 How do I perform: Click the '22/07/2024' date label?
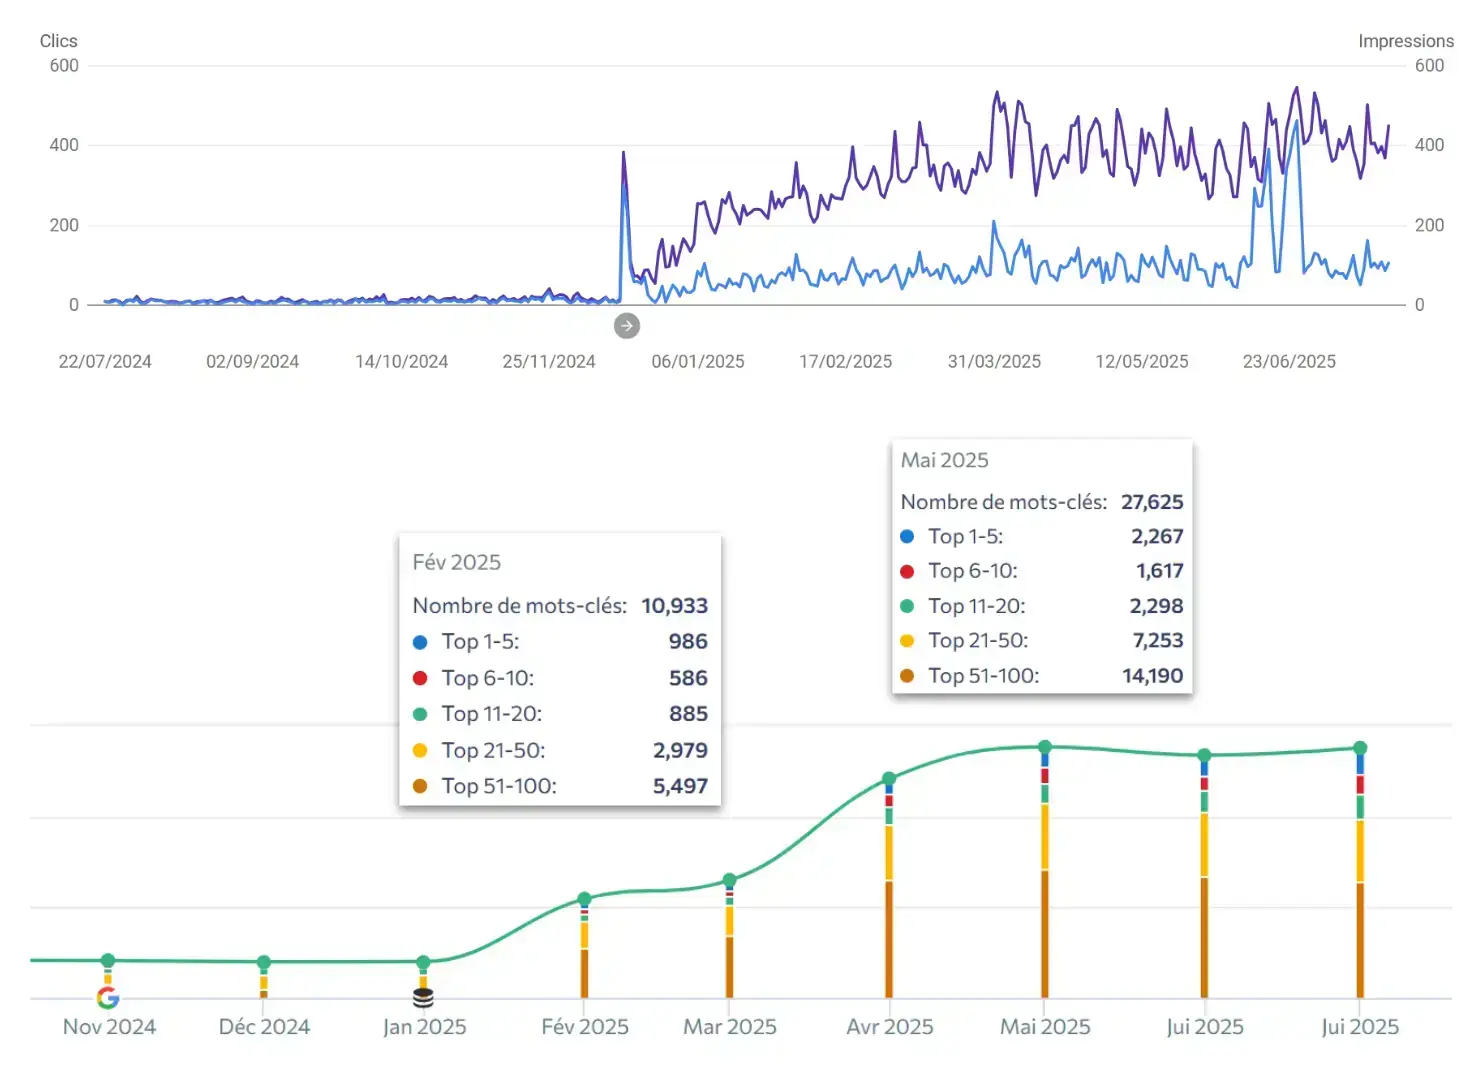click(105, 362)
